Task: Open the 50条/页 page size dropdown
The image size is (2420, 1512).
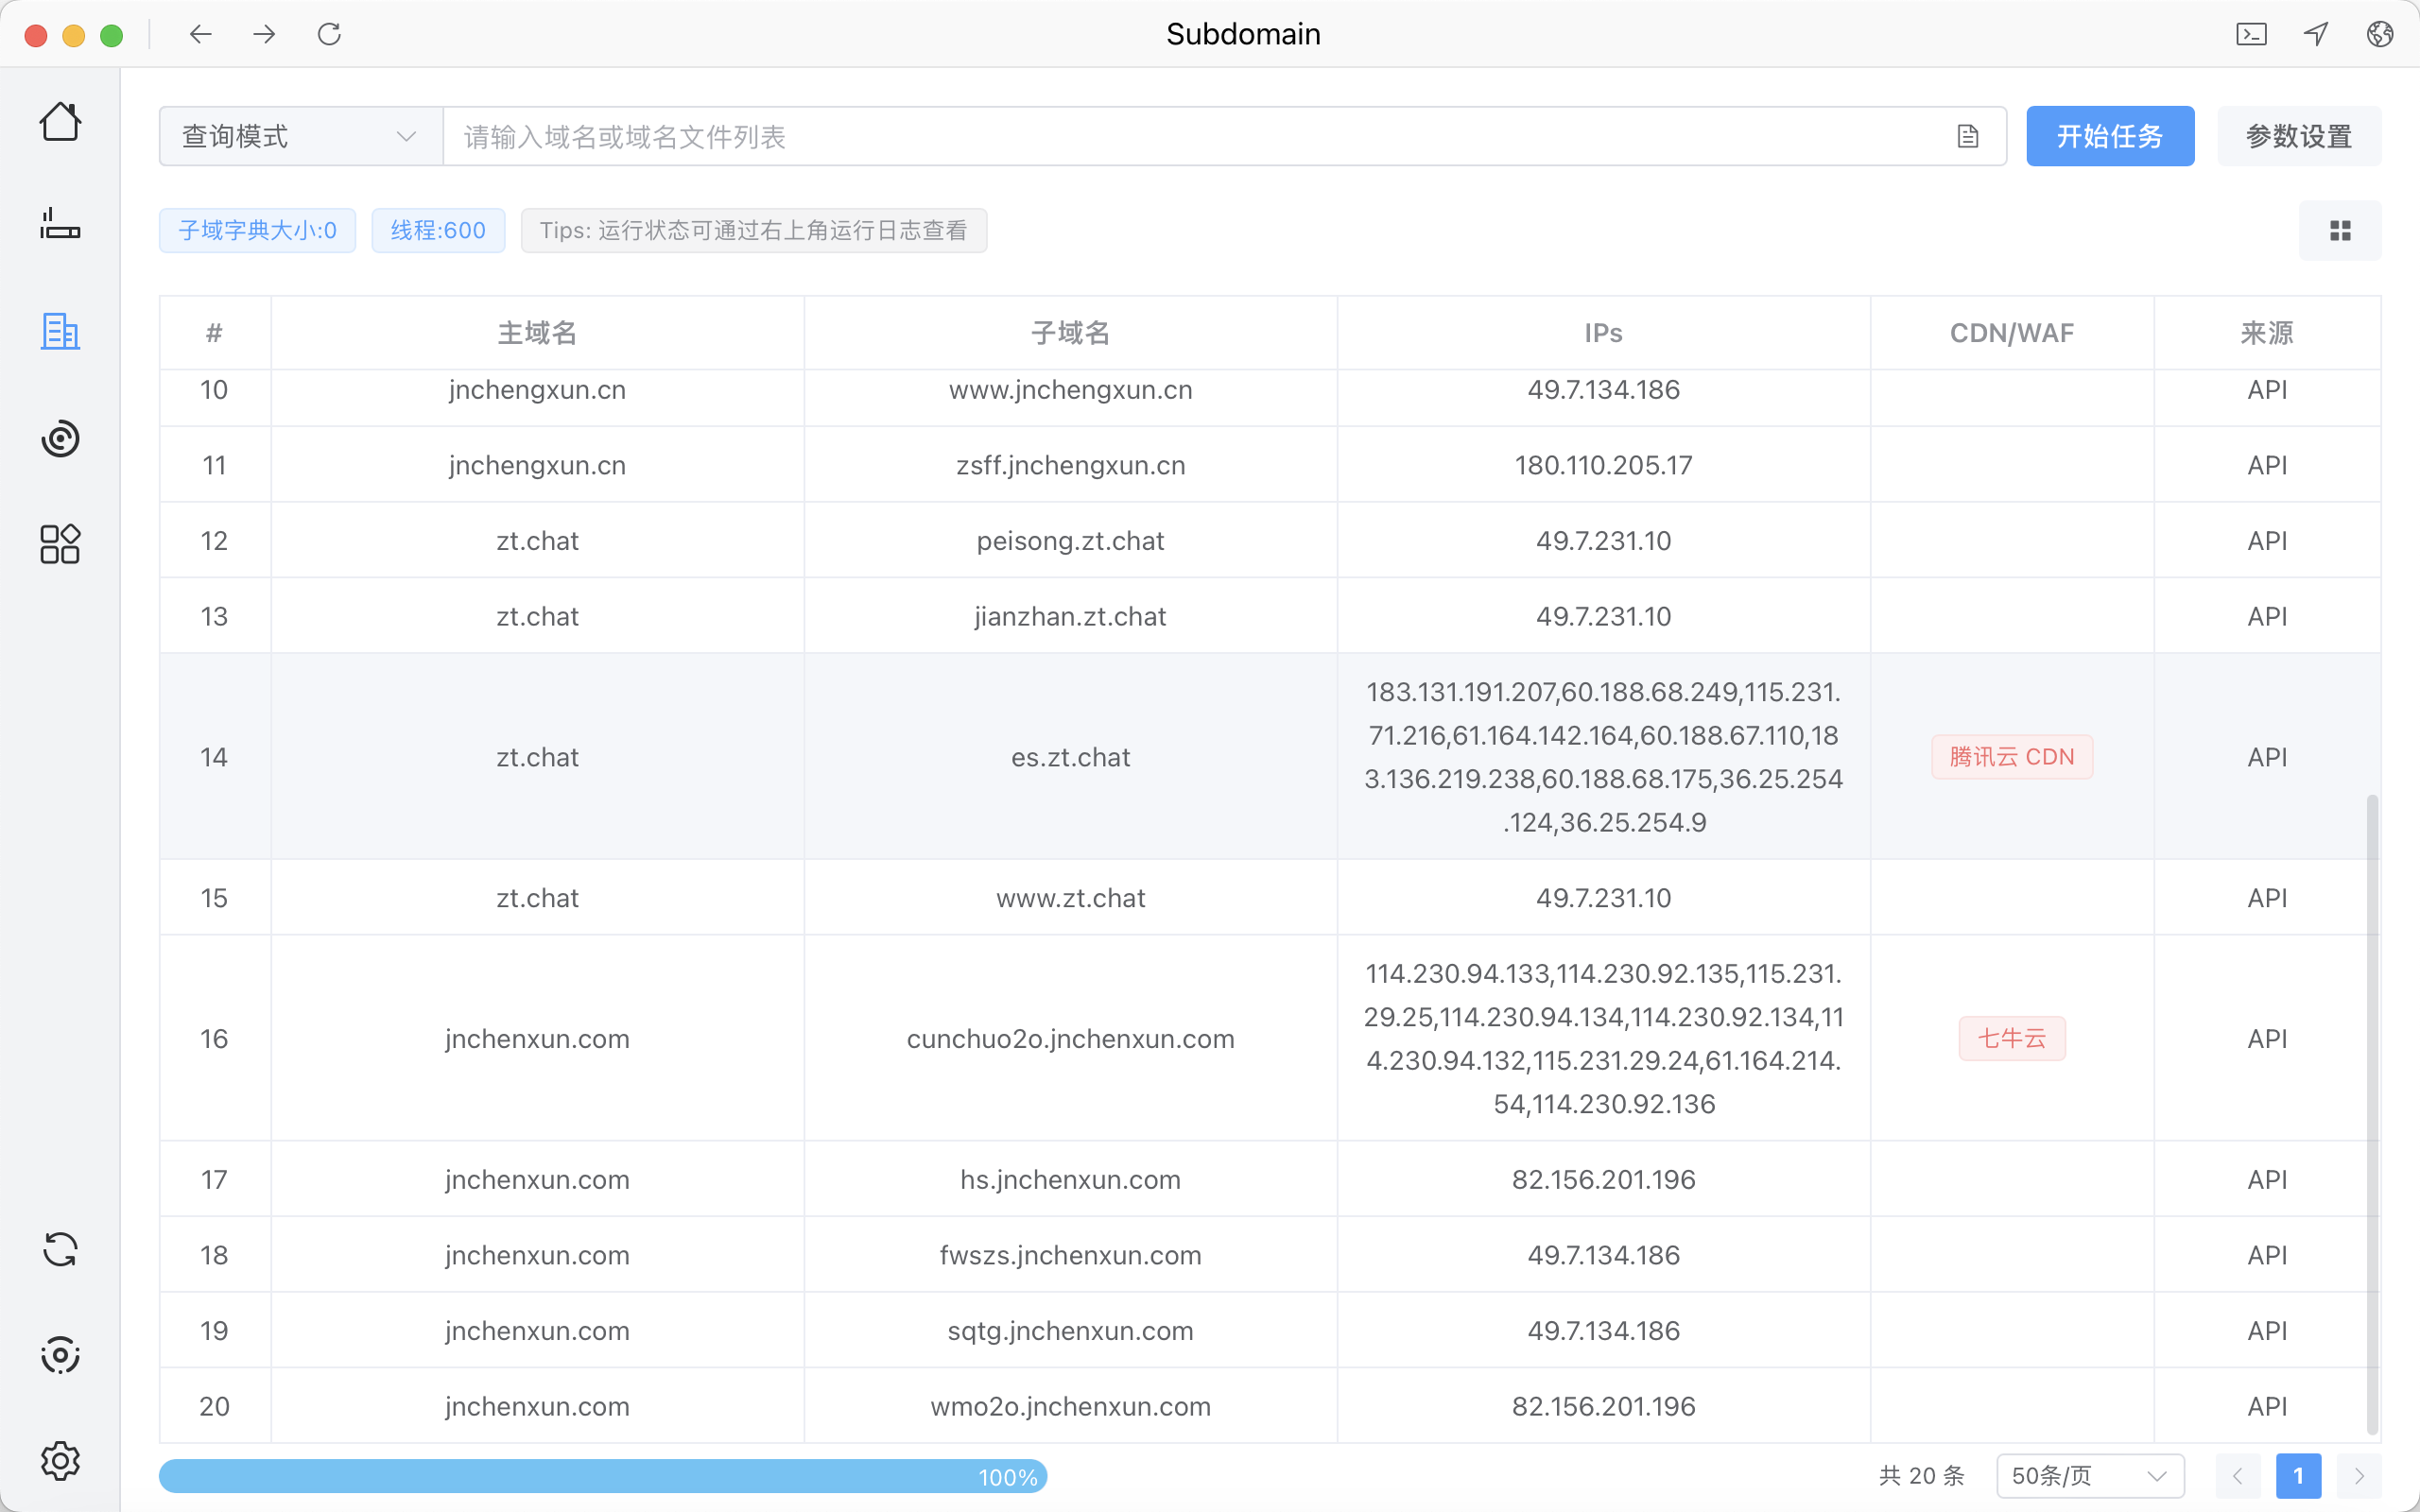Action: (2089, 1476)
